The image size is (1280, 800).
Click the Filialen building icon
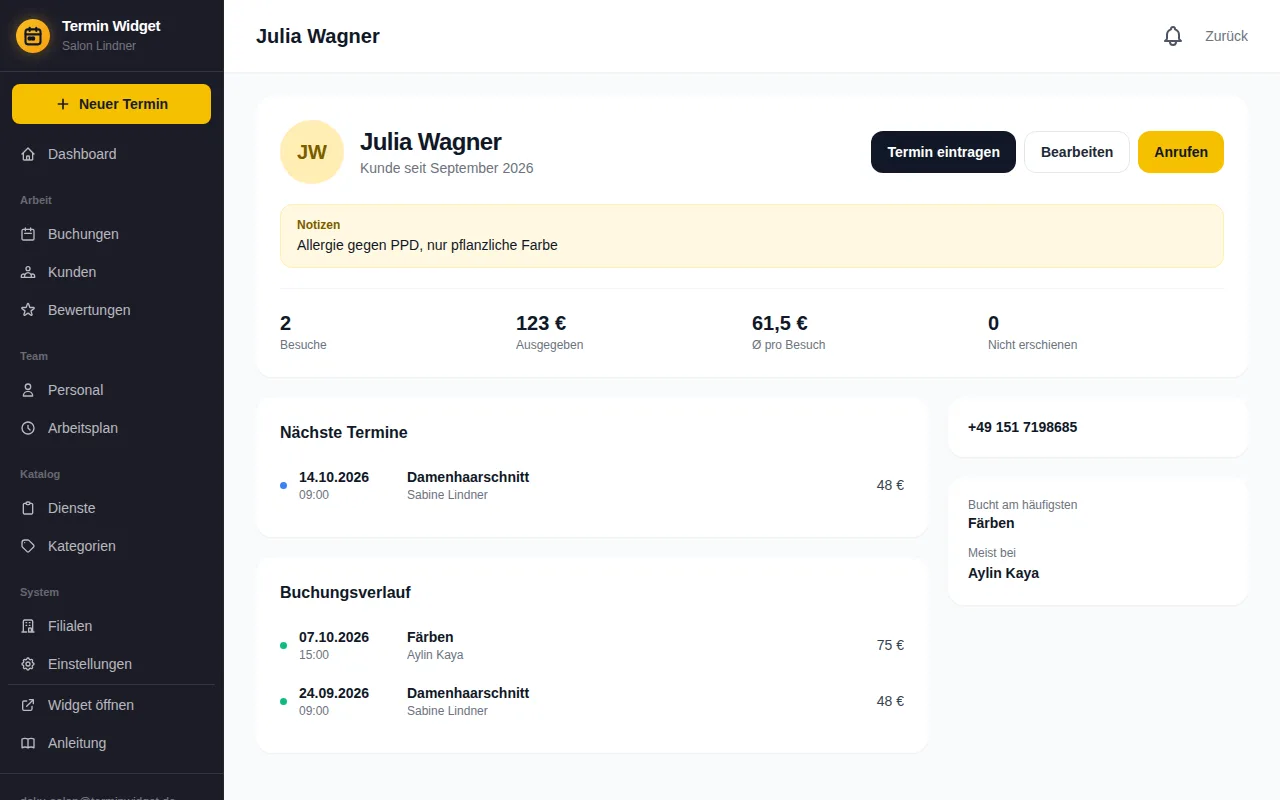(x=28, y=626)
